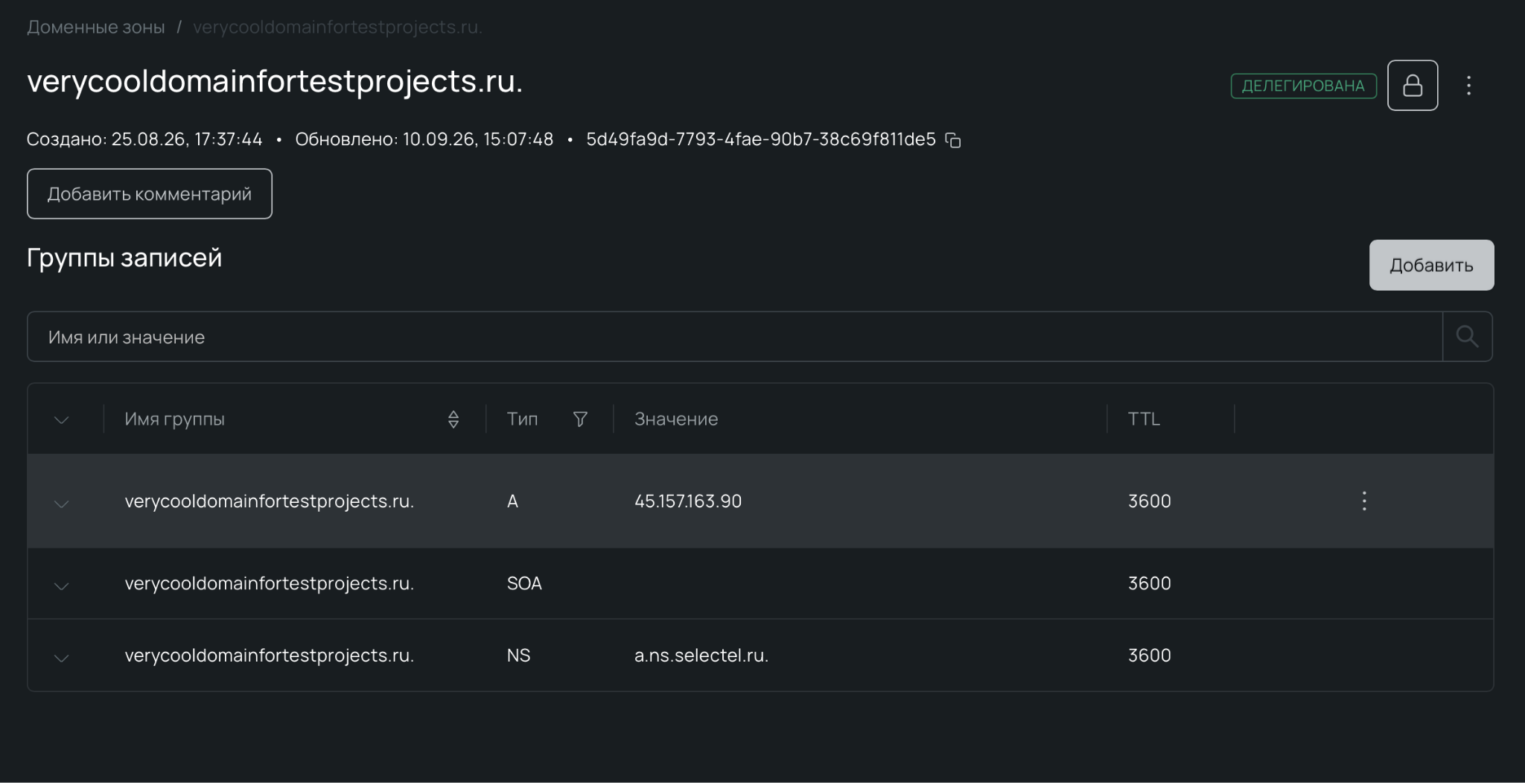Open the zone options three-dot menu

pos(1468,85)
